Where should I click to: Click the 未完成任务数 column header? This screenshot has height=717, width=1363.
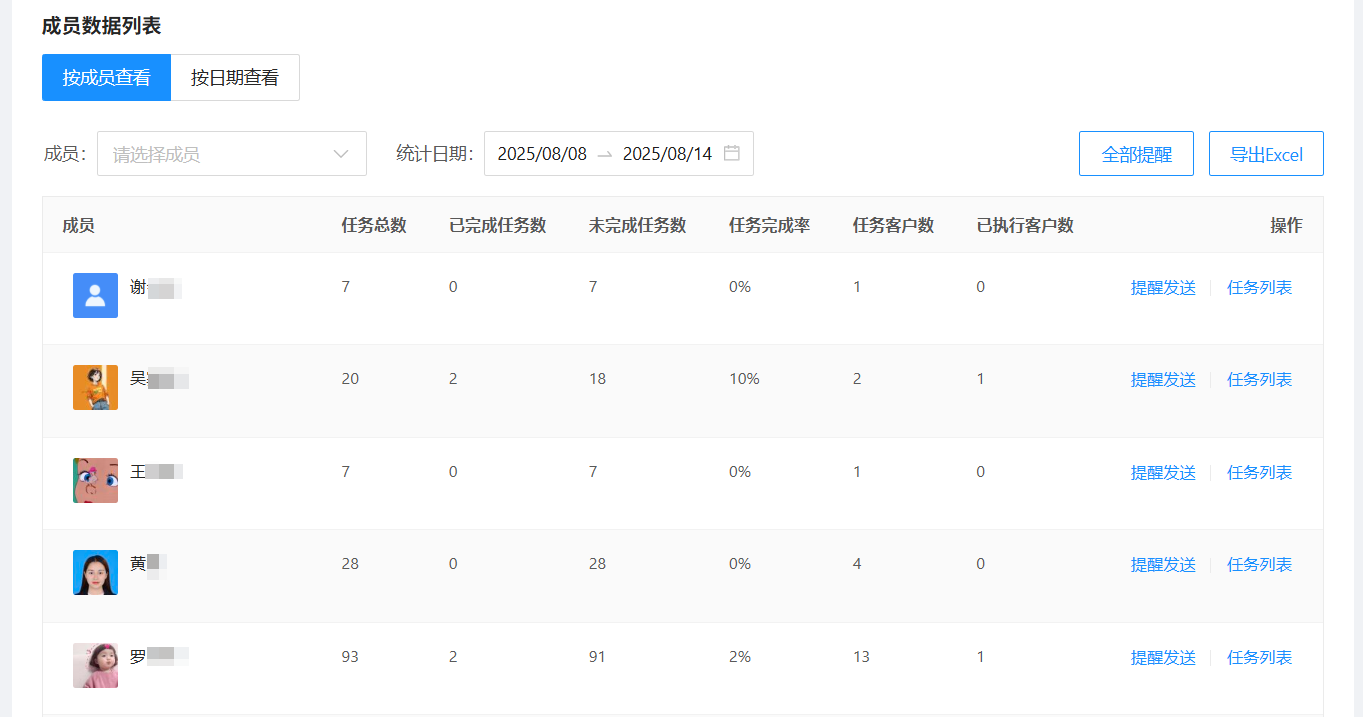638,225
